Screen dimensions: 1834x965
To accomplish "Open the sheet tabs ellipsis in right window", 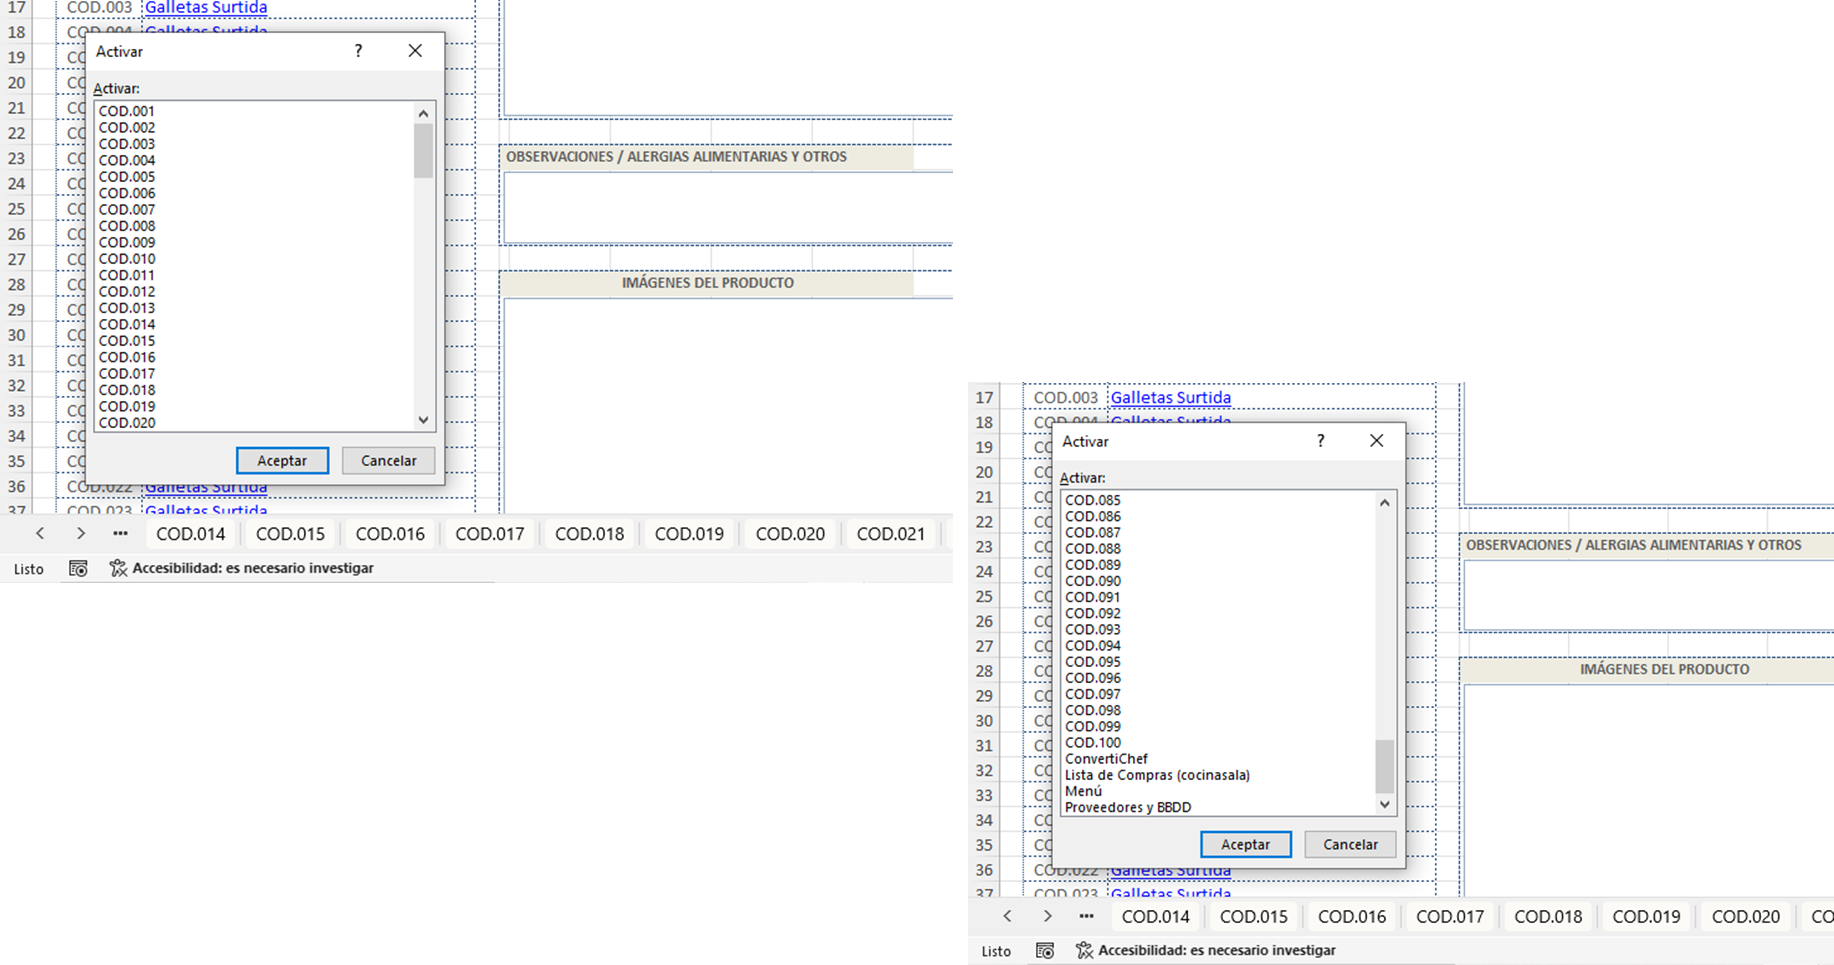I will coord(1086,916).
